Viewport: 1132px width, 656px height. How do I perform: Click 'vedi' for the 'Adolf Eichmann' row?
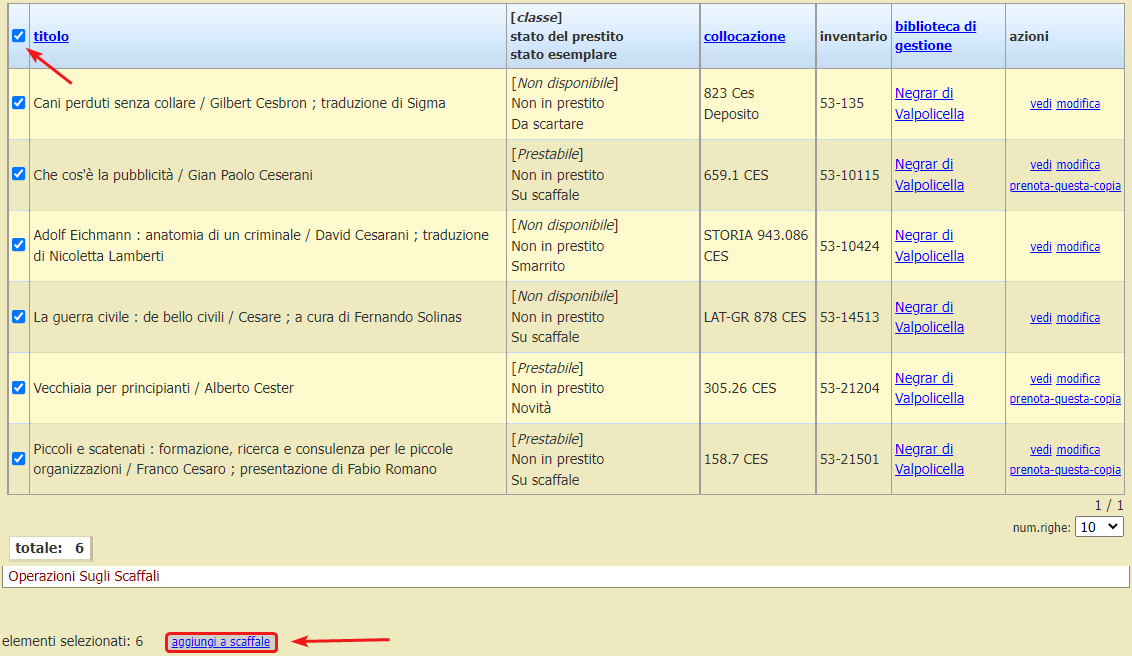coord(1041,247)
